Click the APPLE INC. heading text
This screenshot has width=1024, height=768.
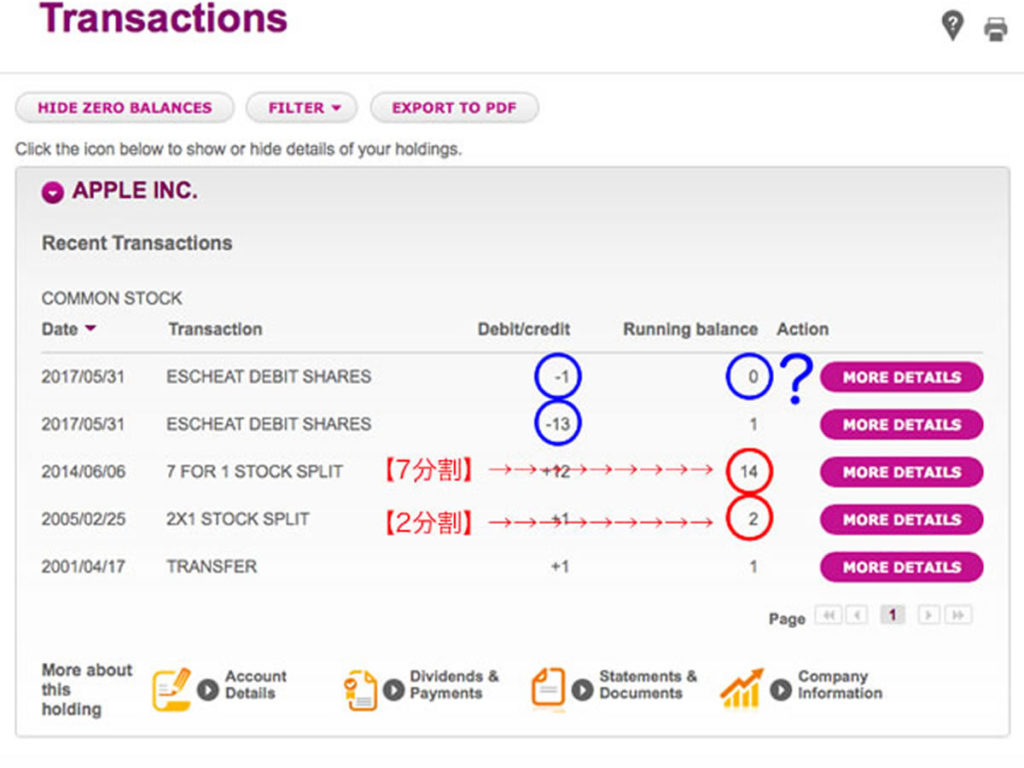click(135, 191)
